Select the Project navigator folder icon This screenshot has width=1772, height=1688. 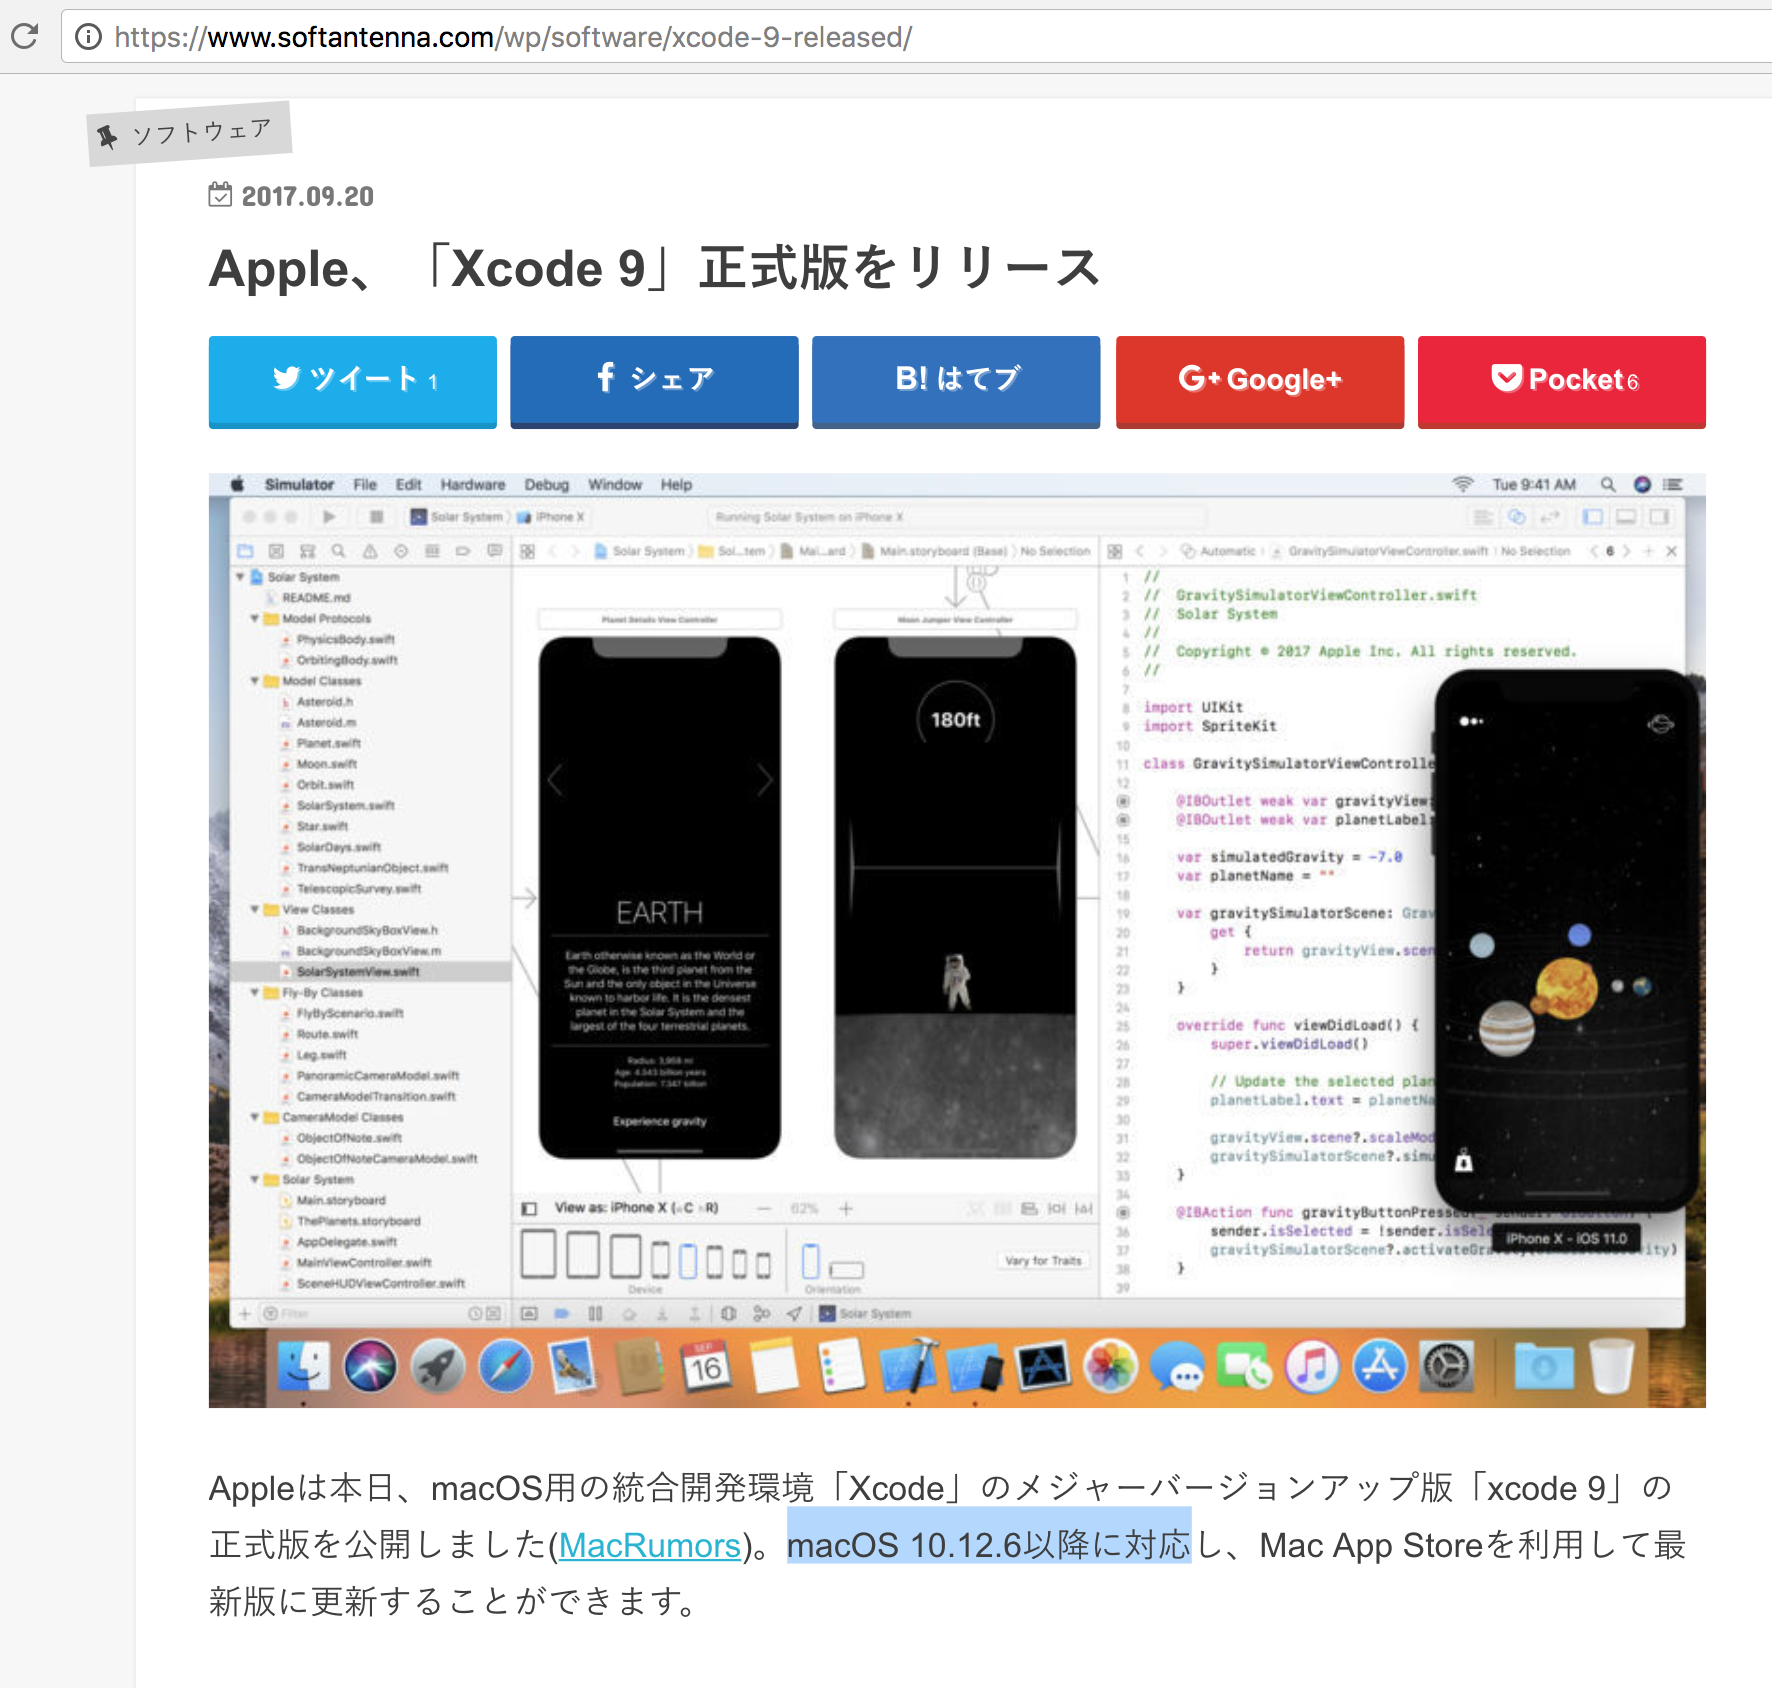tap(245, 551)
